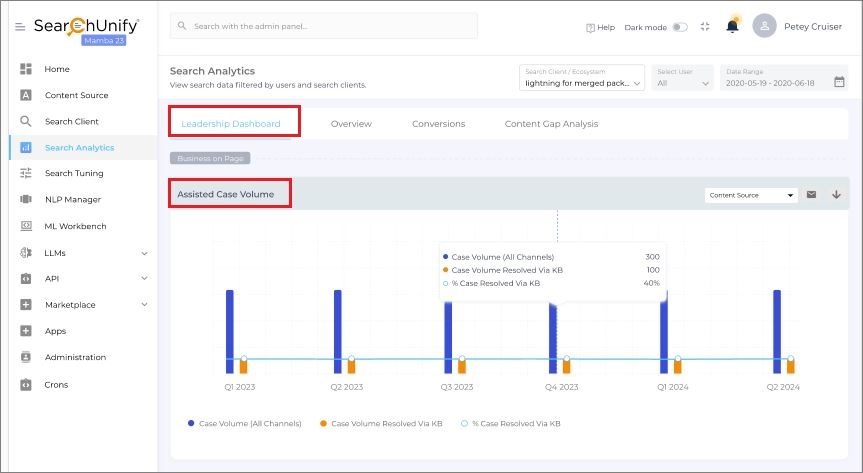
Task: Click the admin panel search field
Action: pos(324,25)
